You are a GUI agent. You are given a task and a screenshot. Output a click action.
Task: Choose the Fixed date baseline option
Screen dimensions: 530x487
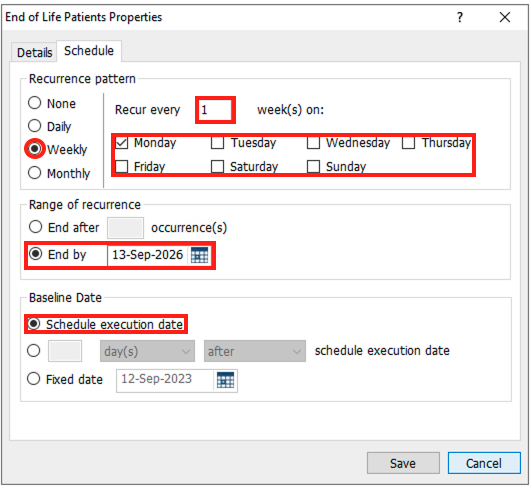pos(33,379)
